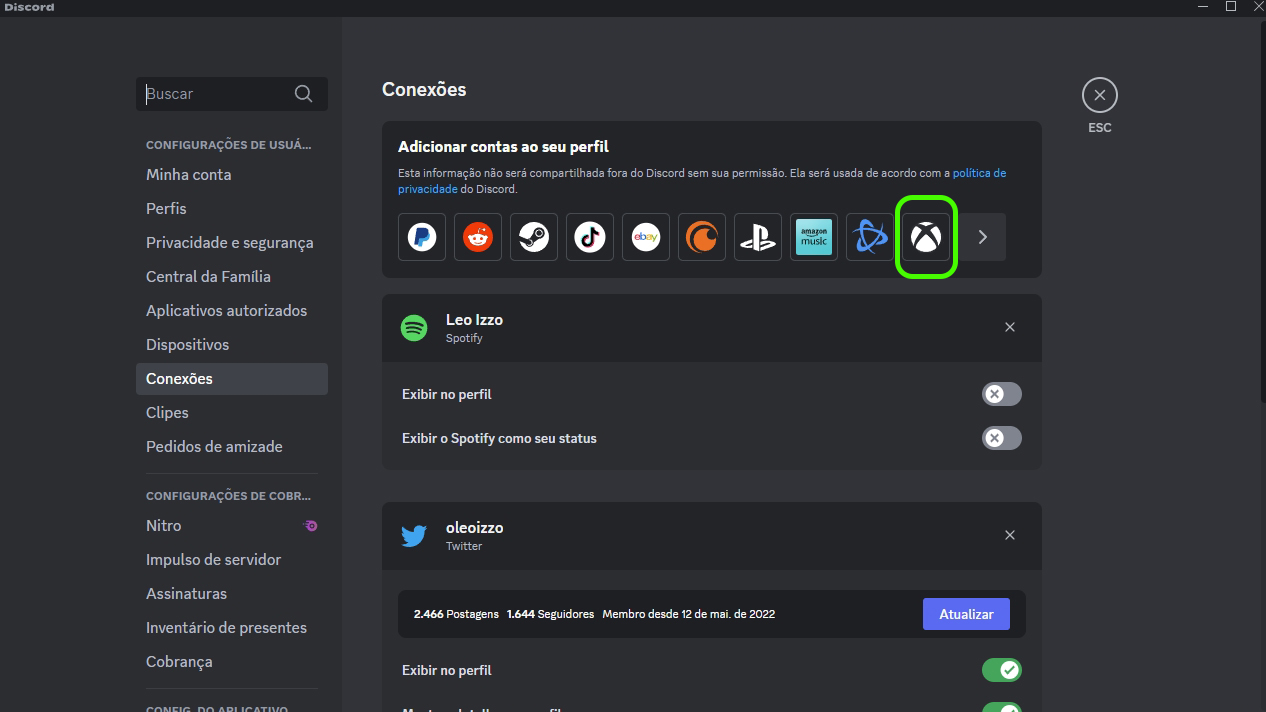
Task: Open Assinaturas page
Action: (232, 593)
